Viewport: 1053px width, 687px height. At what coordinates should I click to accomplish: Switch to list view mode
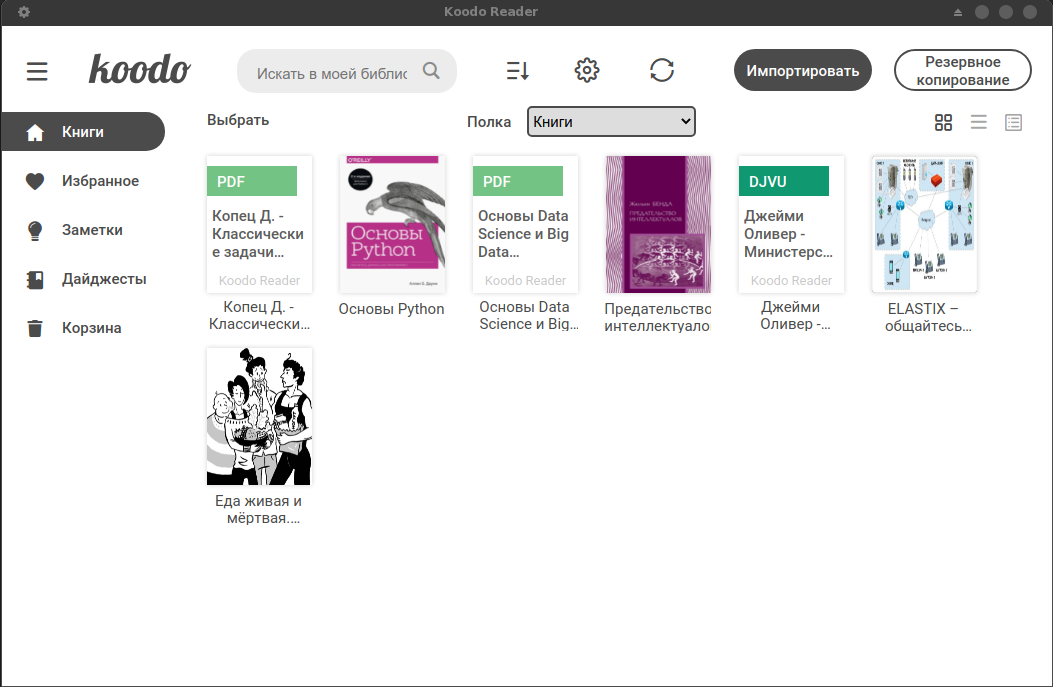[x=978, y=122]
